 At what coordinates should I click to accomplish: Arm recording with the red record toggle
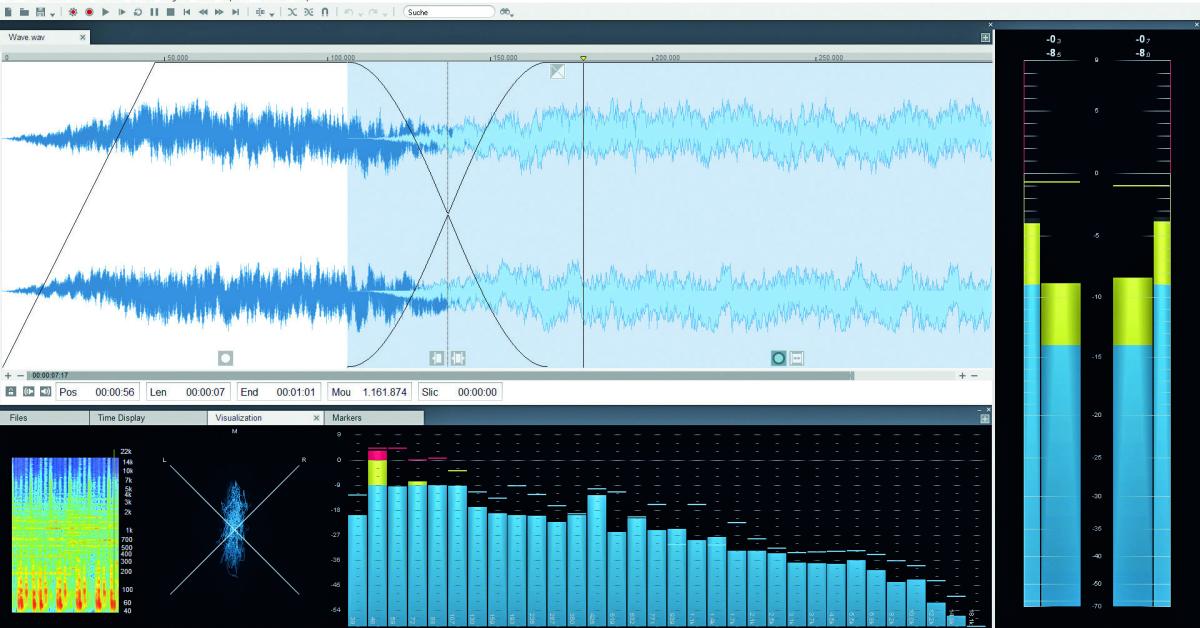click(73, 11)
